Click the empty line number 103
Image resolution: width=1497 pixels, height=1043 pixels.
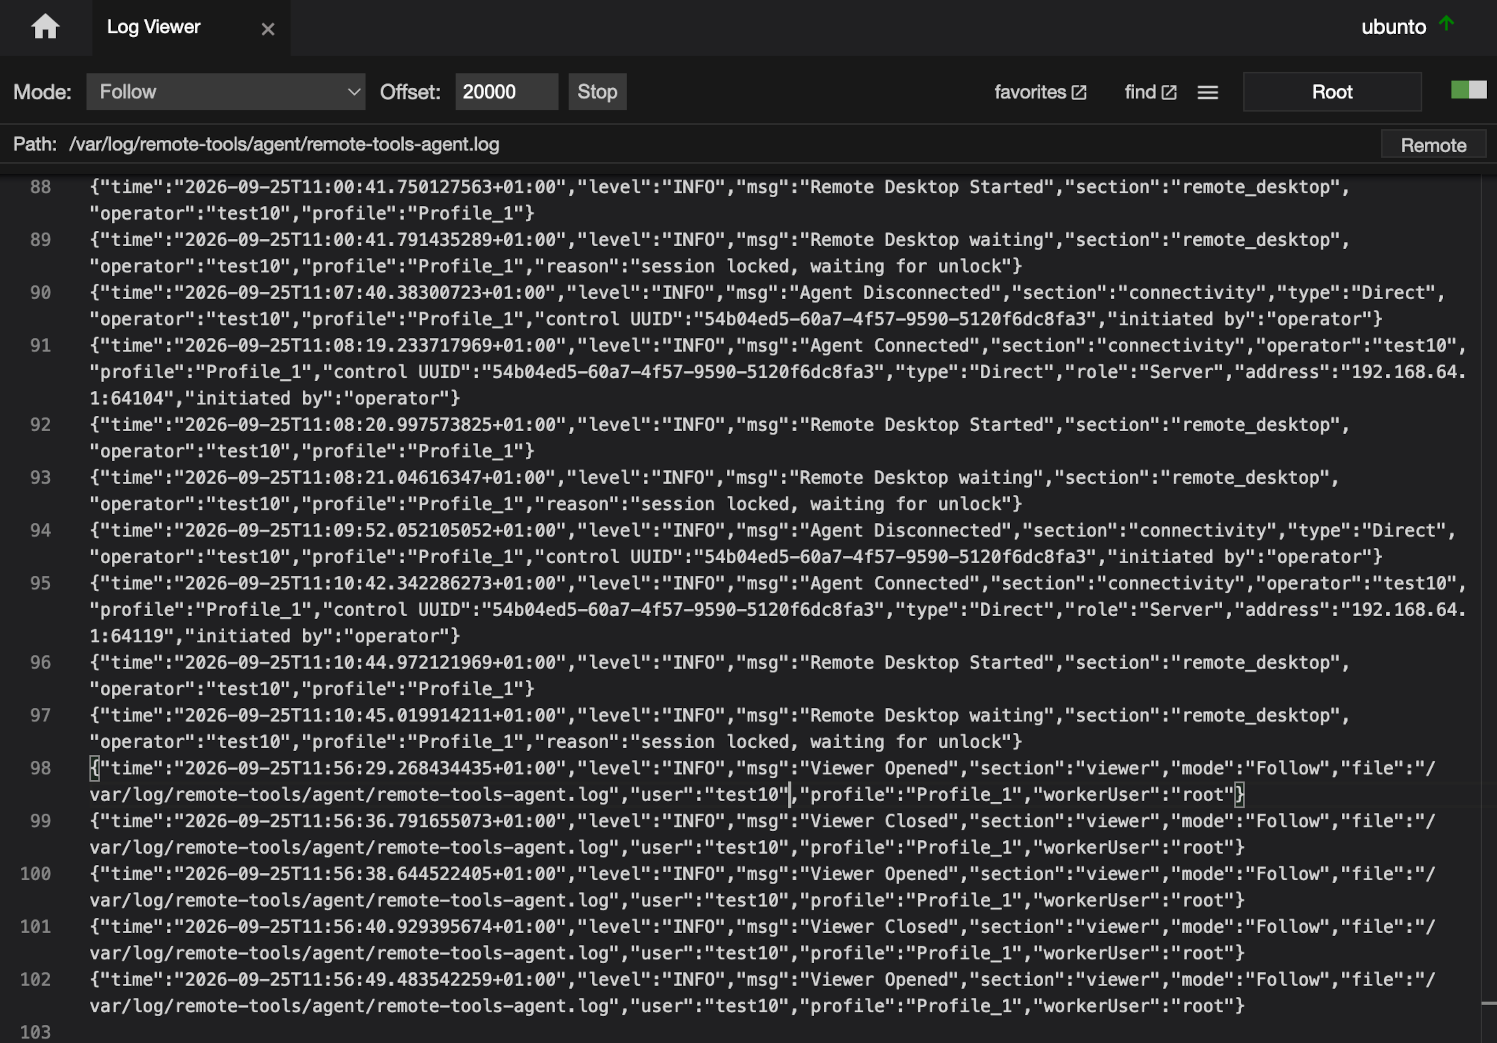[35, 1032]
